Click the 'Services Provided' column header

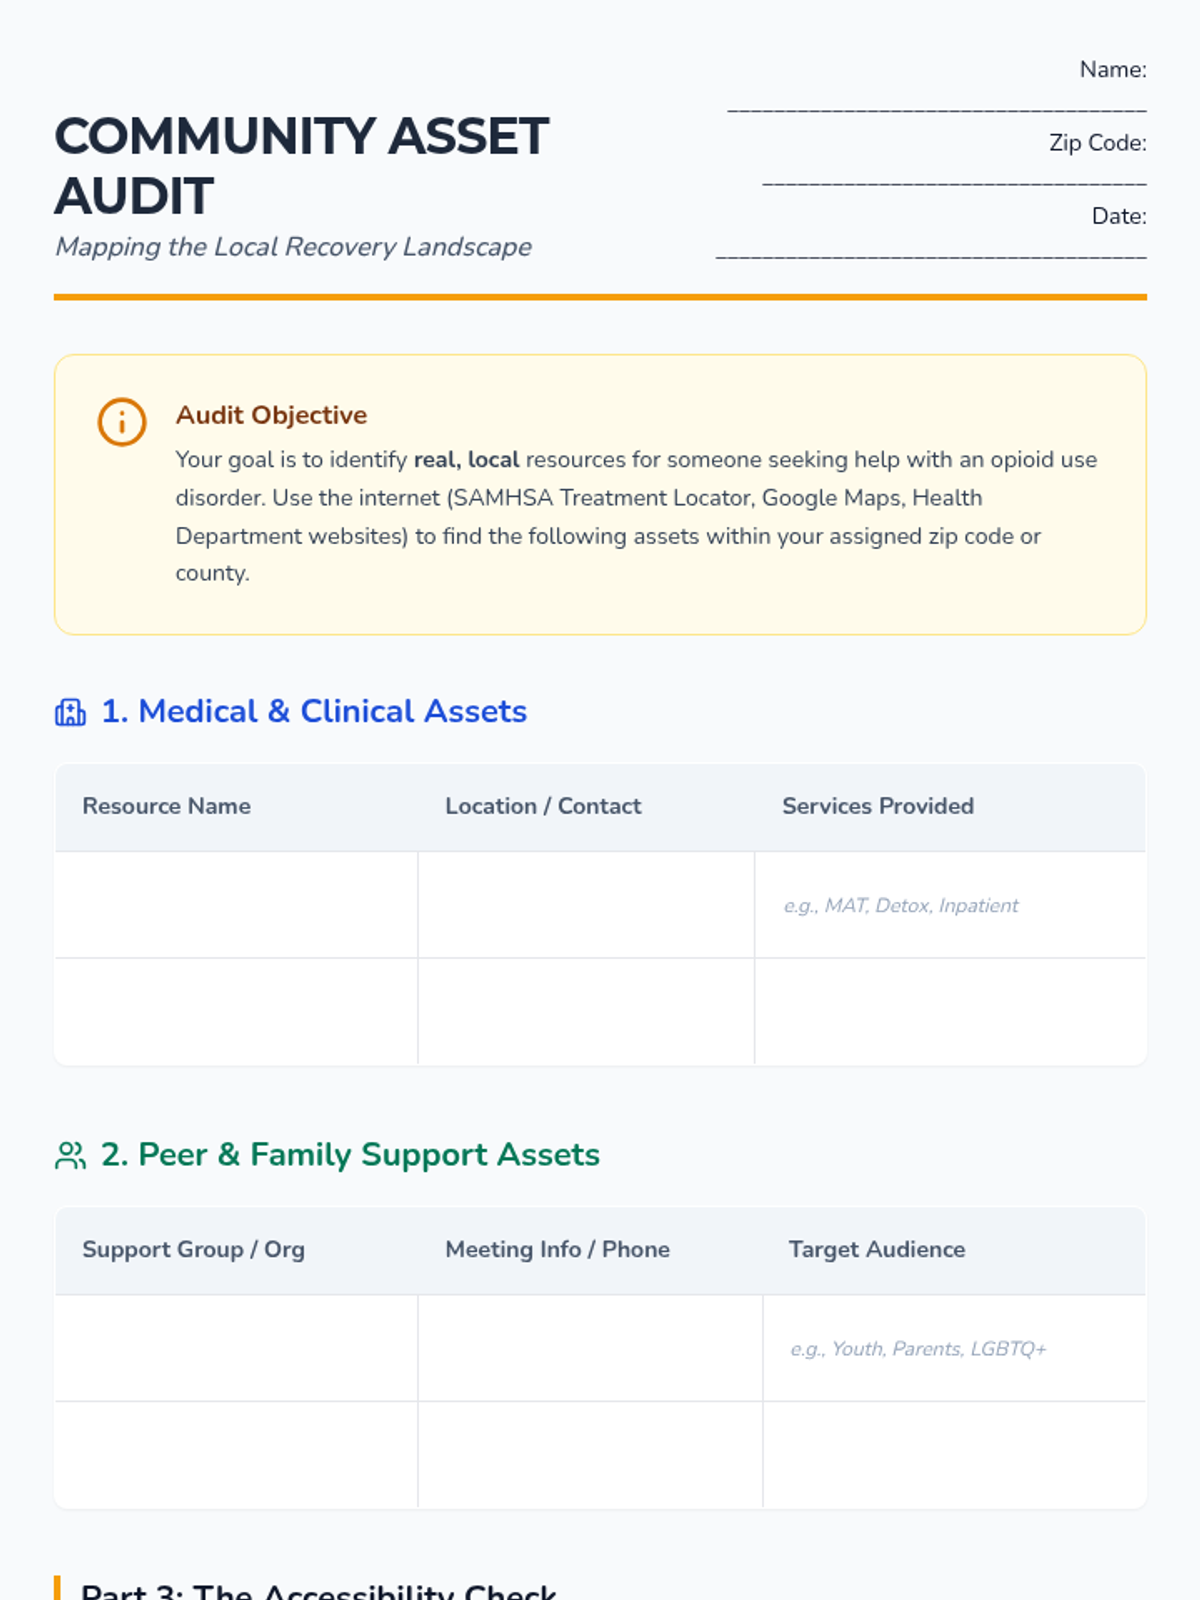(877, 806)
